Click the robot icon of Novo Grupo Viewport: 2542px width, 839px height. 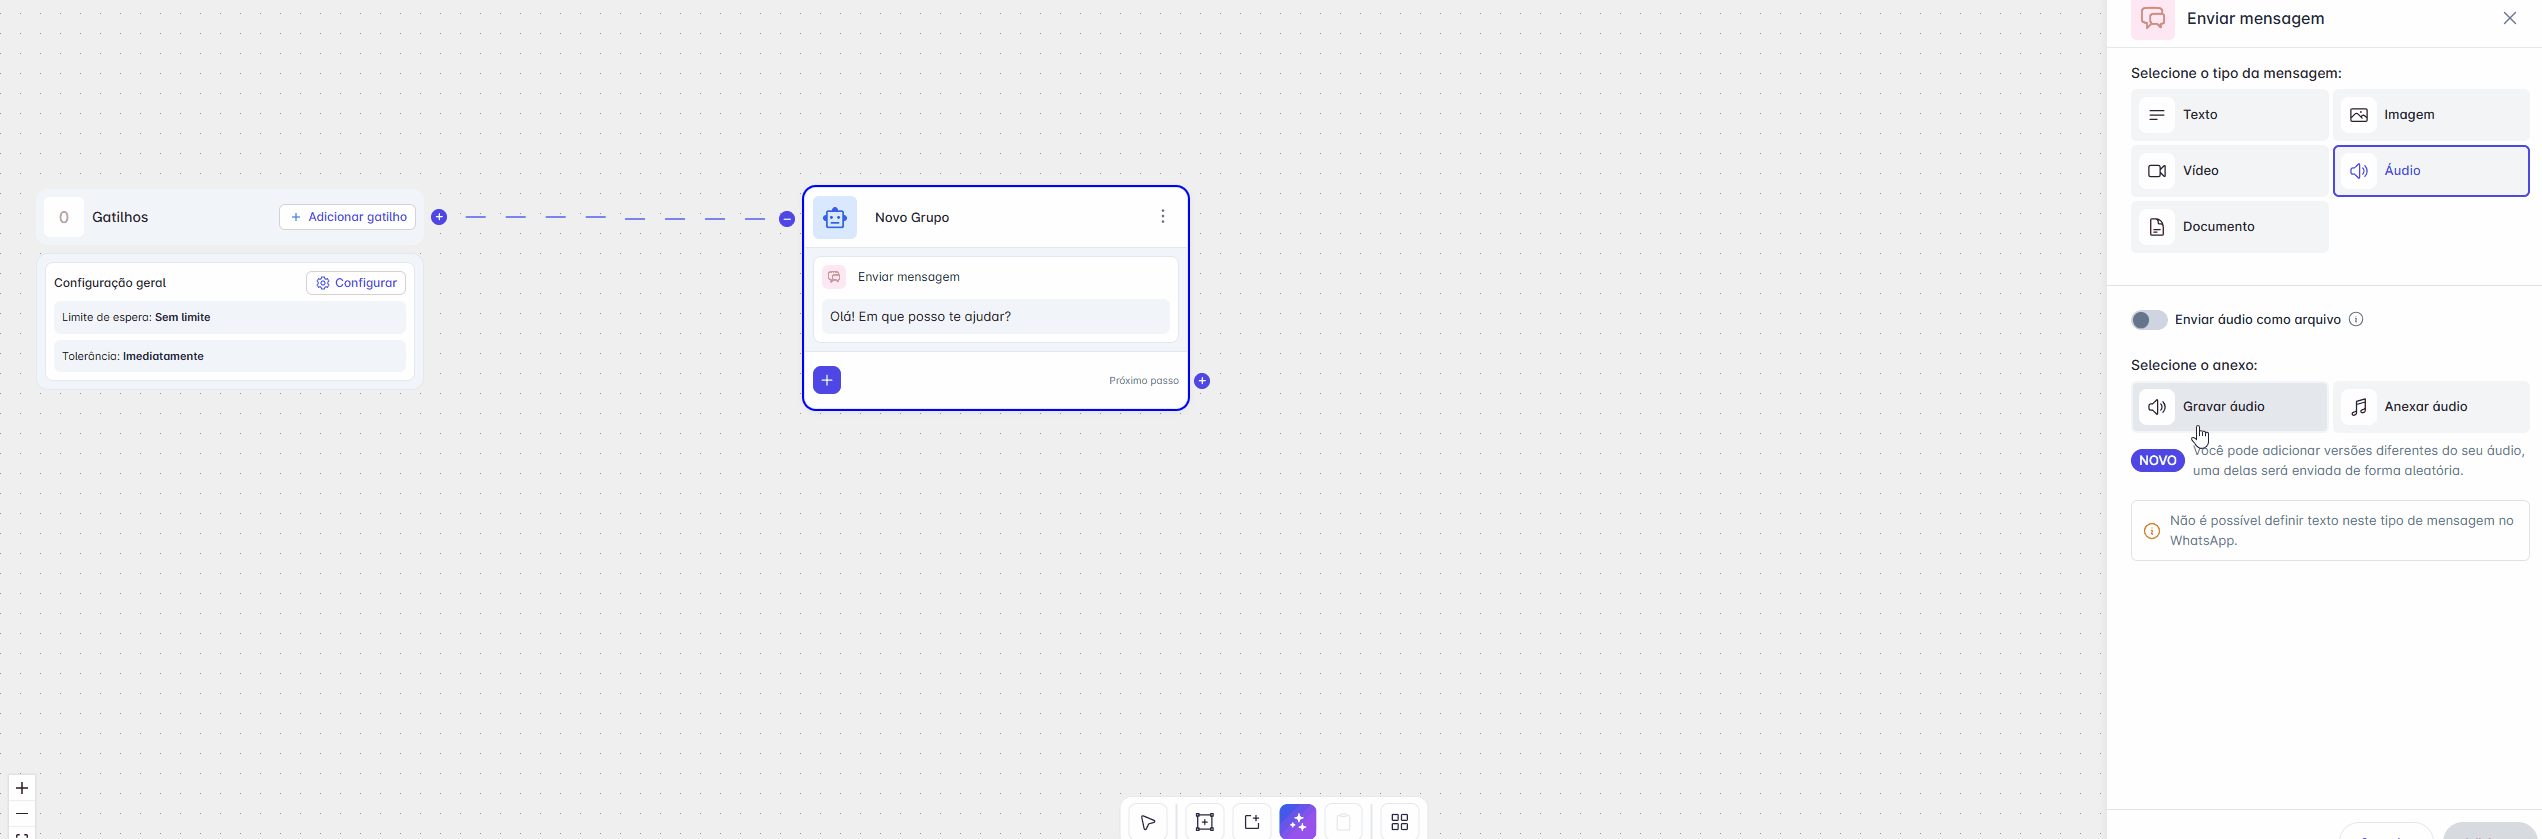click(x=835, y=217)
